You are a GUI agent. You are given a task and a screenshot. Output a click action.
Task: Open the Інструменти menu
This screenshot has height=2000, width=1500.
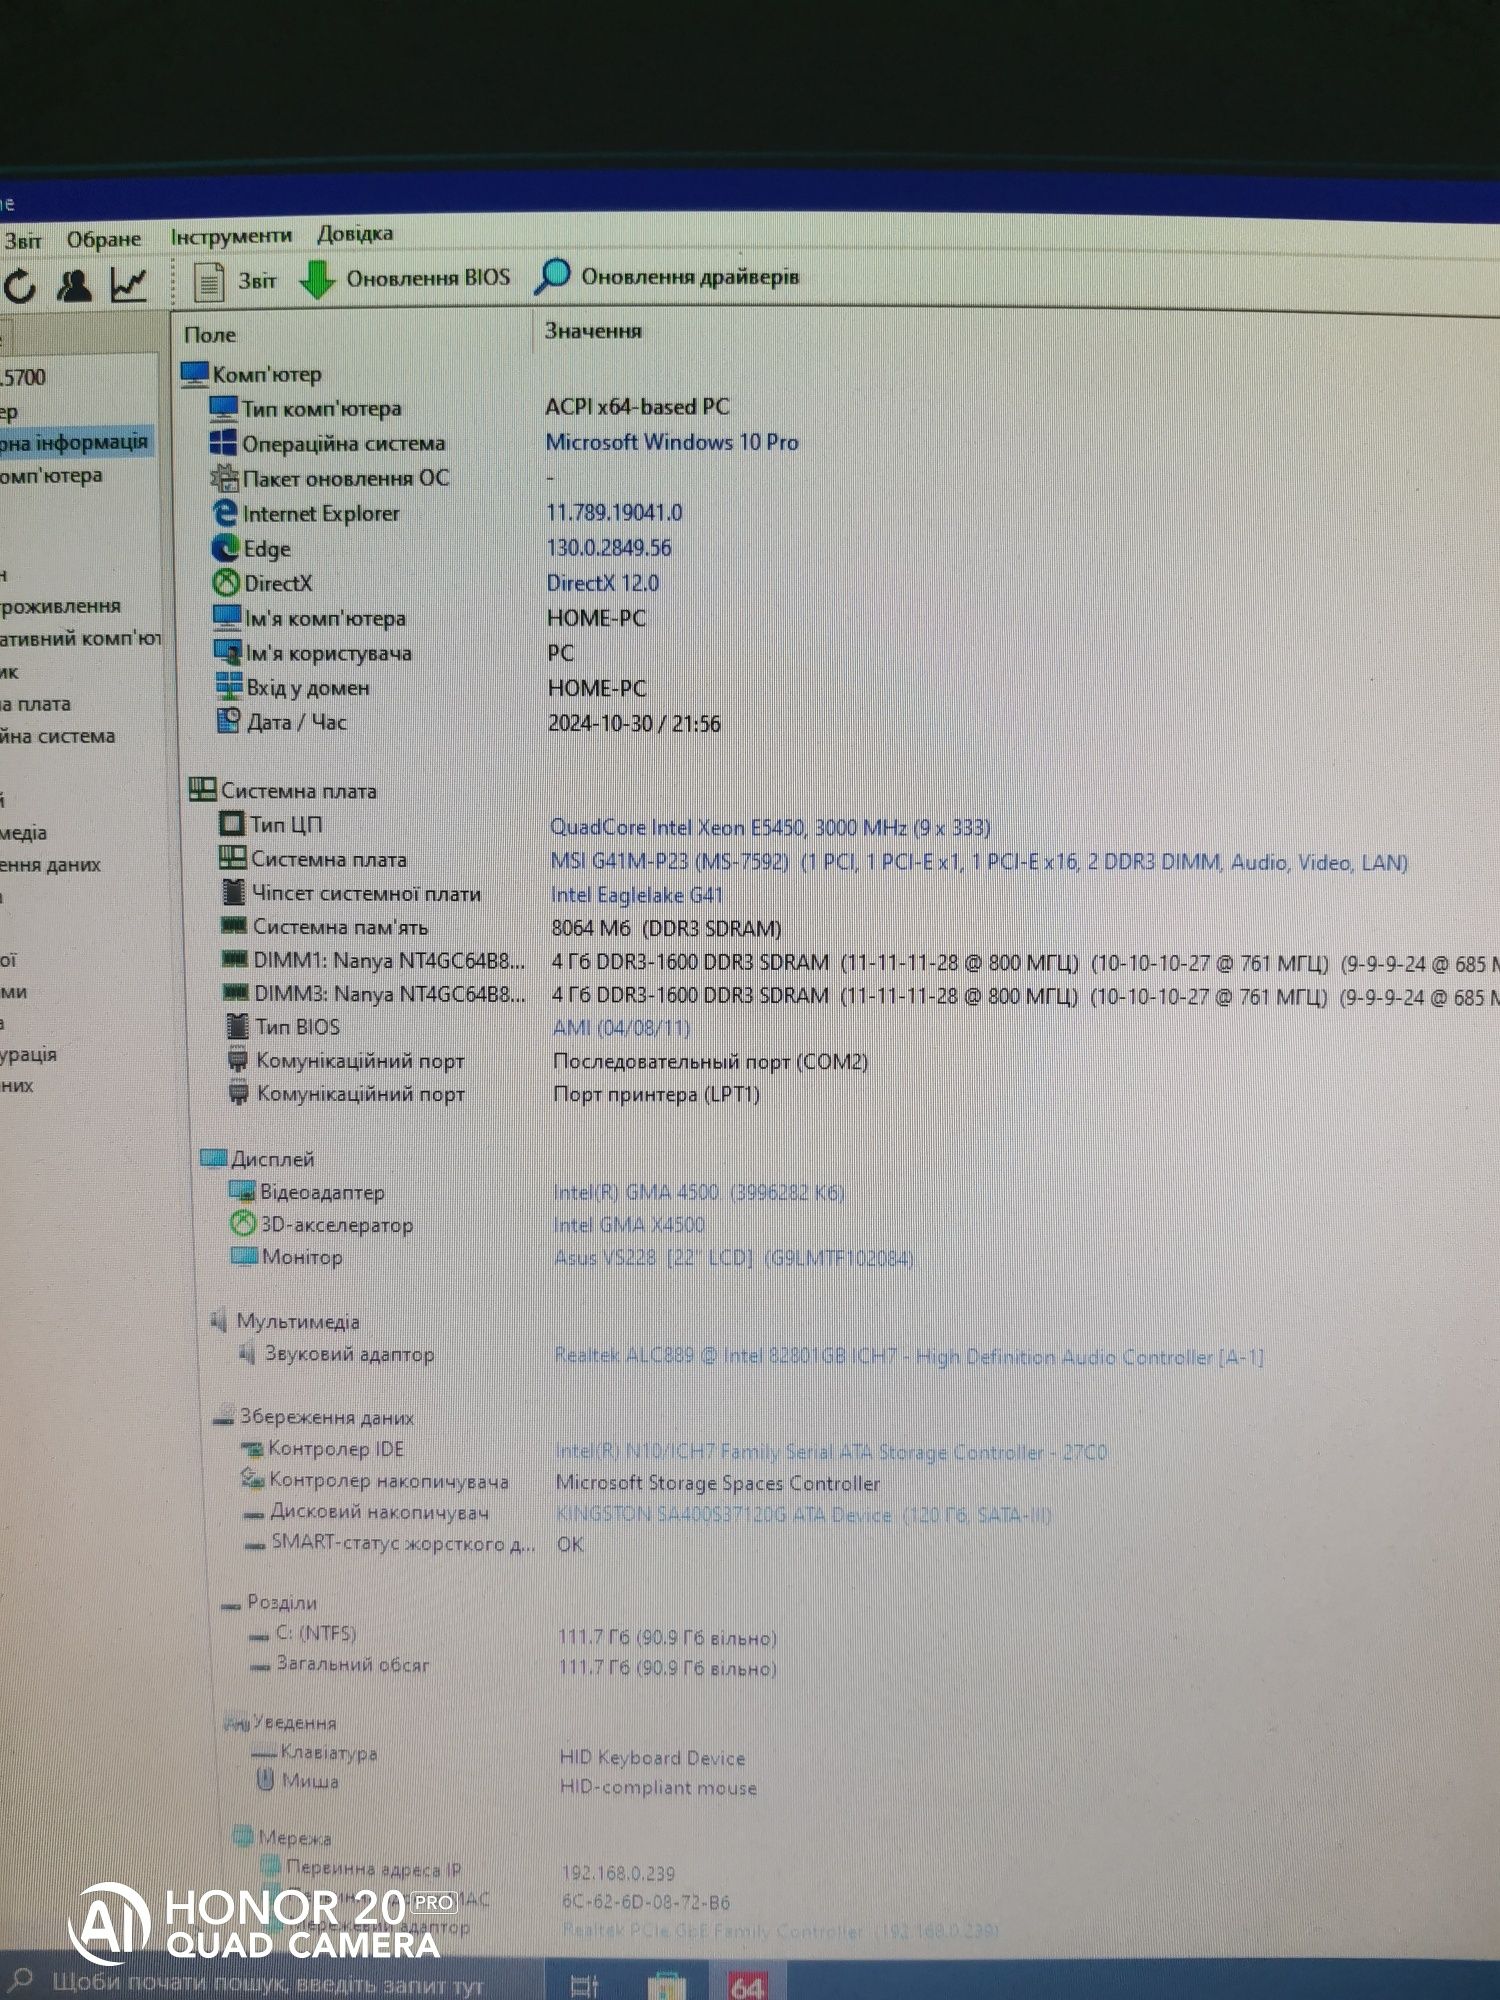click(231, 236)
